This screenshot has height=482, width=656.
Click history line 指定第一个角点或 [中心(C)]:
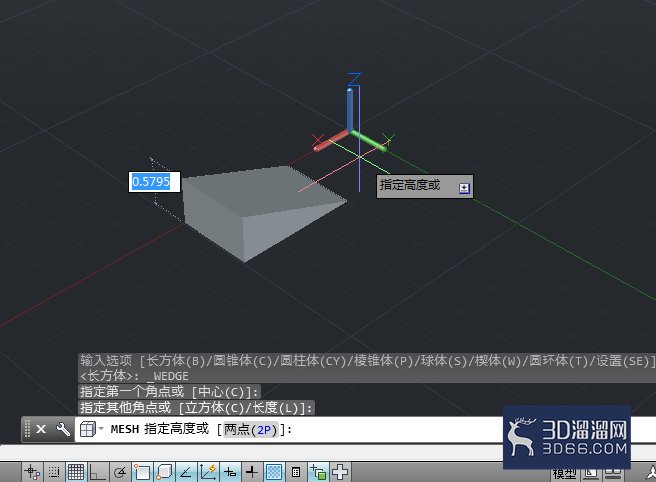click(x=169, y=392)
